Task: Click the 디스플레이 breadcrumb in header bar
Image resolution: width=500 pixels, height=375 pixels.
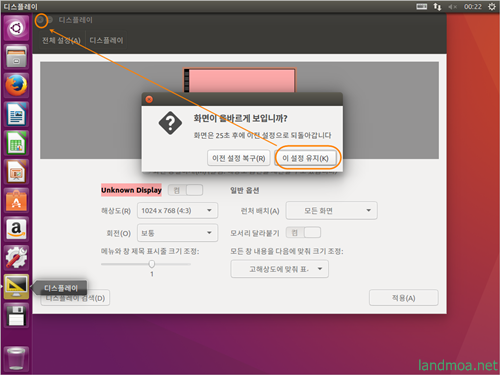Action: click(x=106, y=41)
